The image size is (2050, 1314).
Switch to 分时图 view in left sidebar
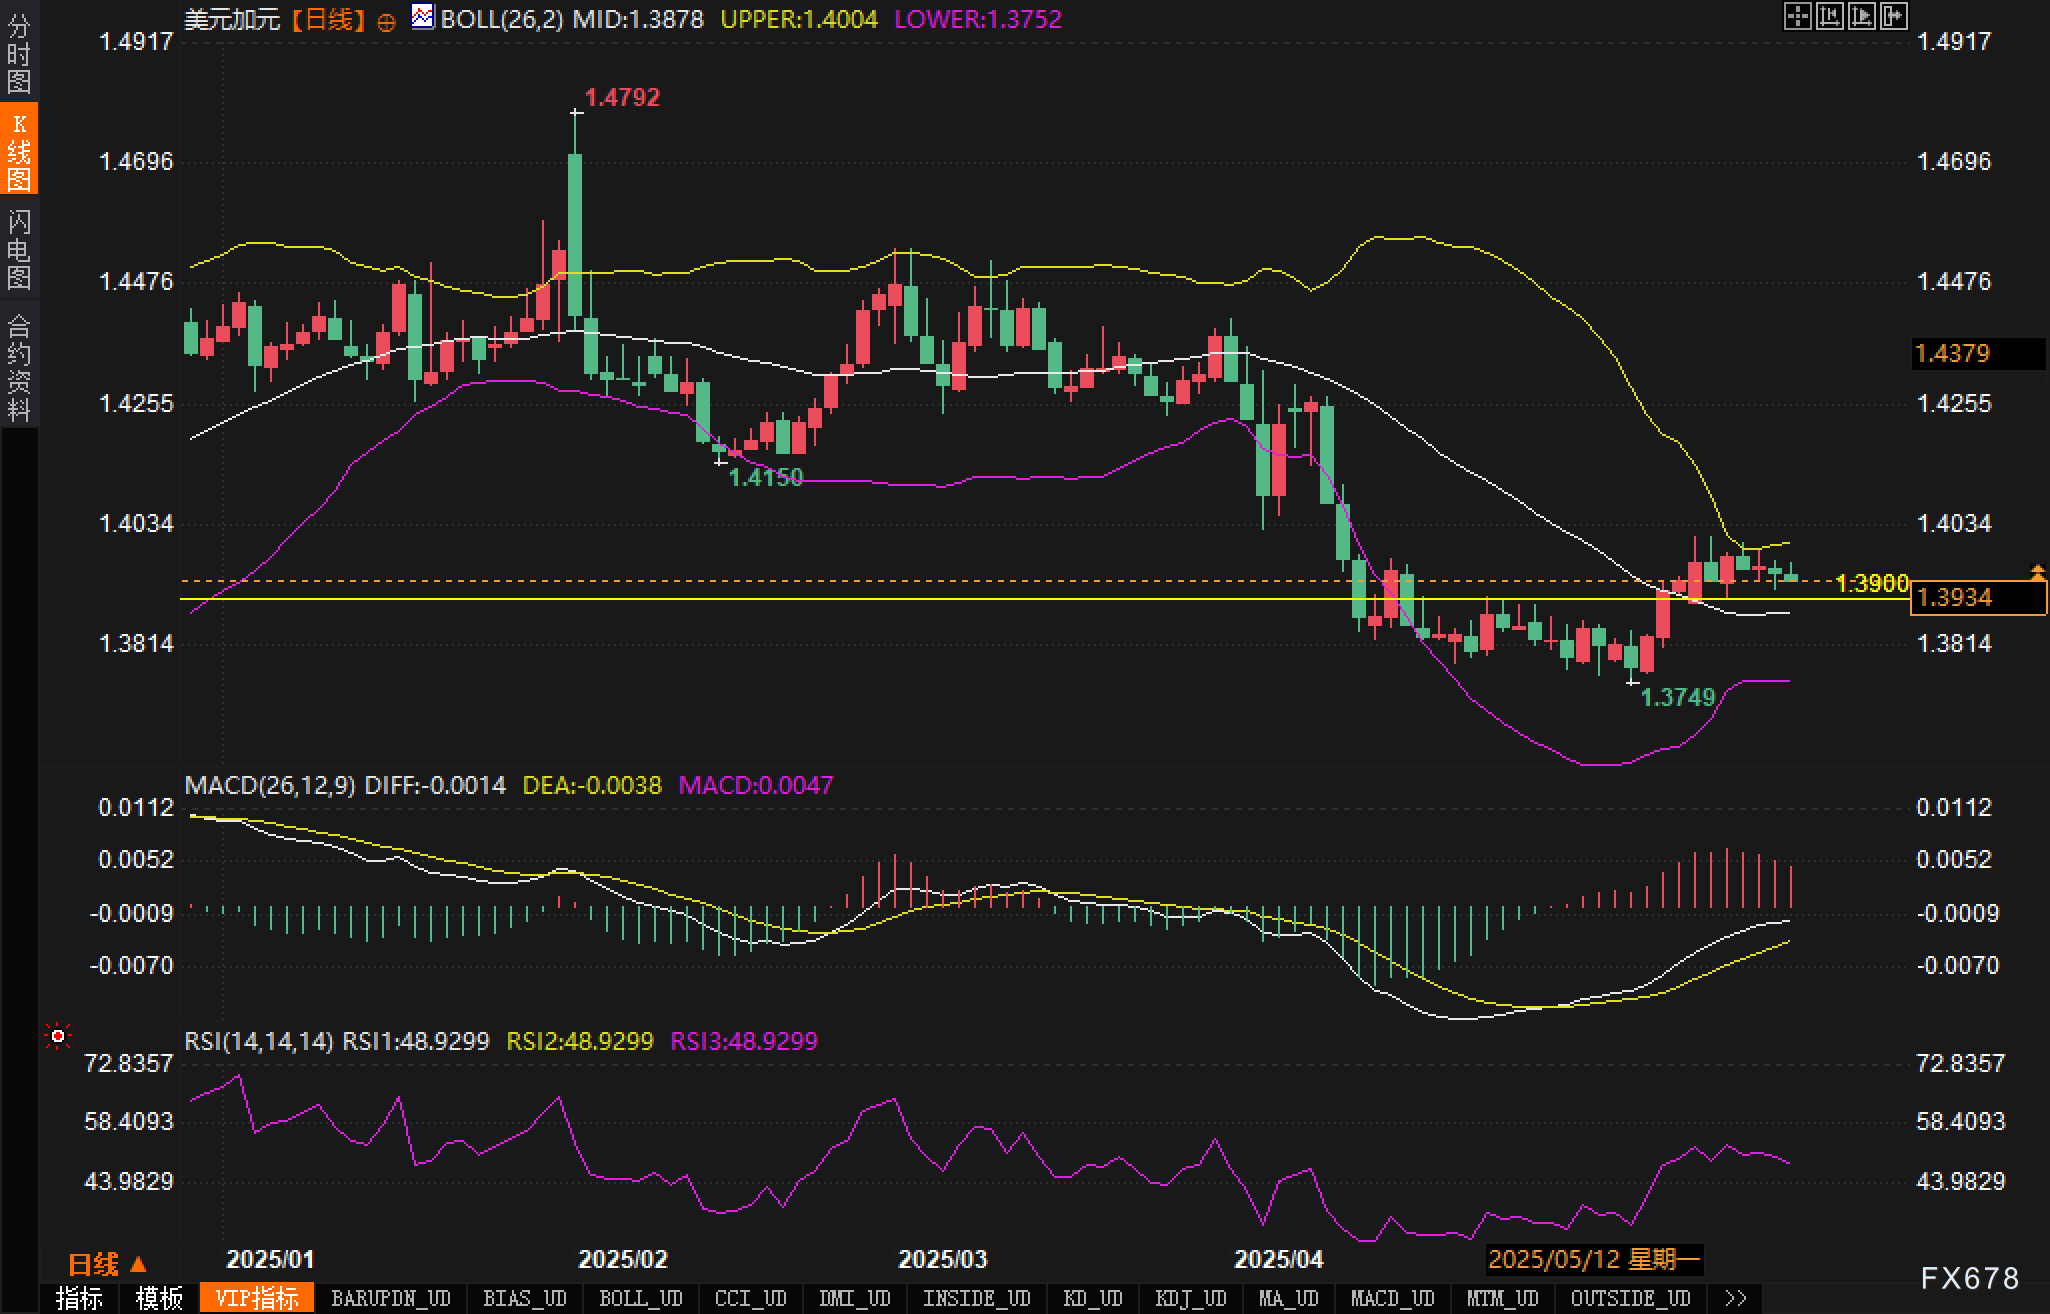coord(18,54)
